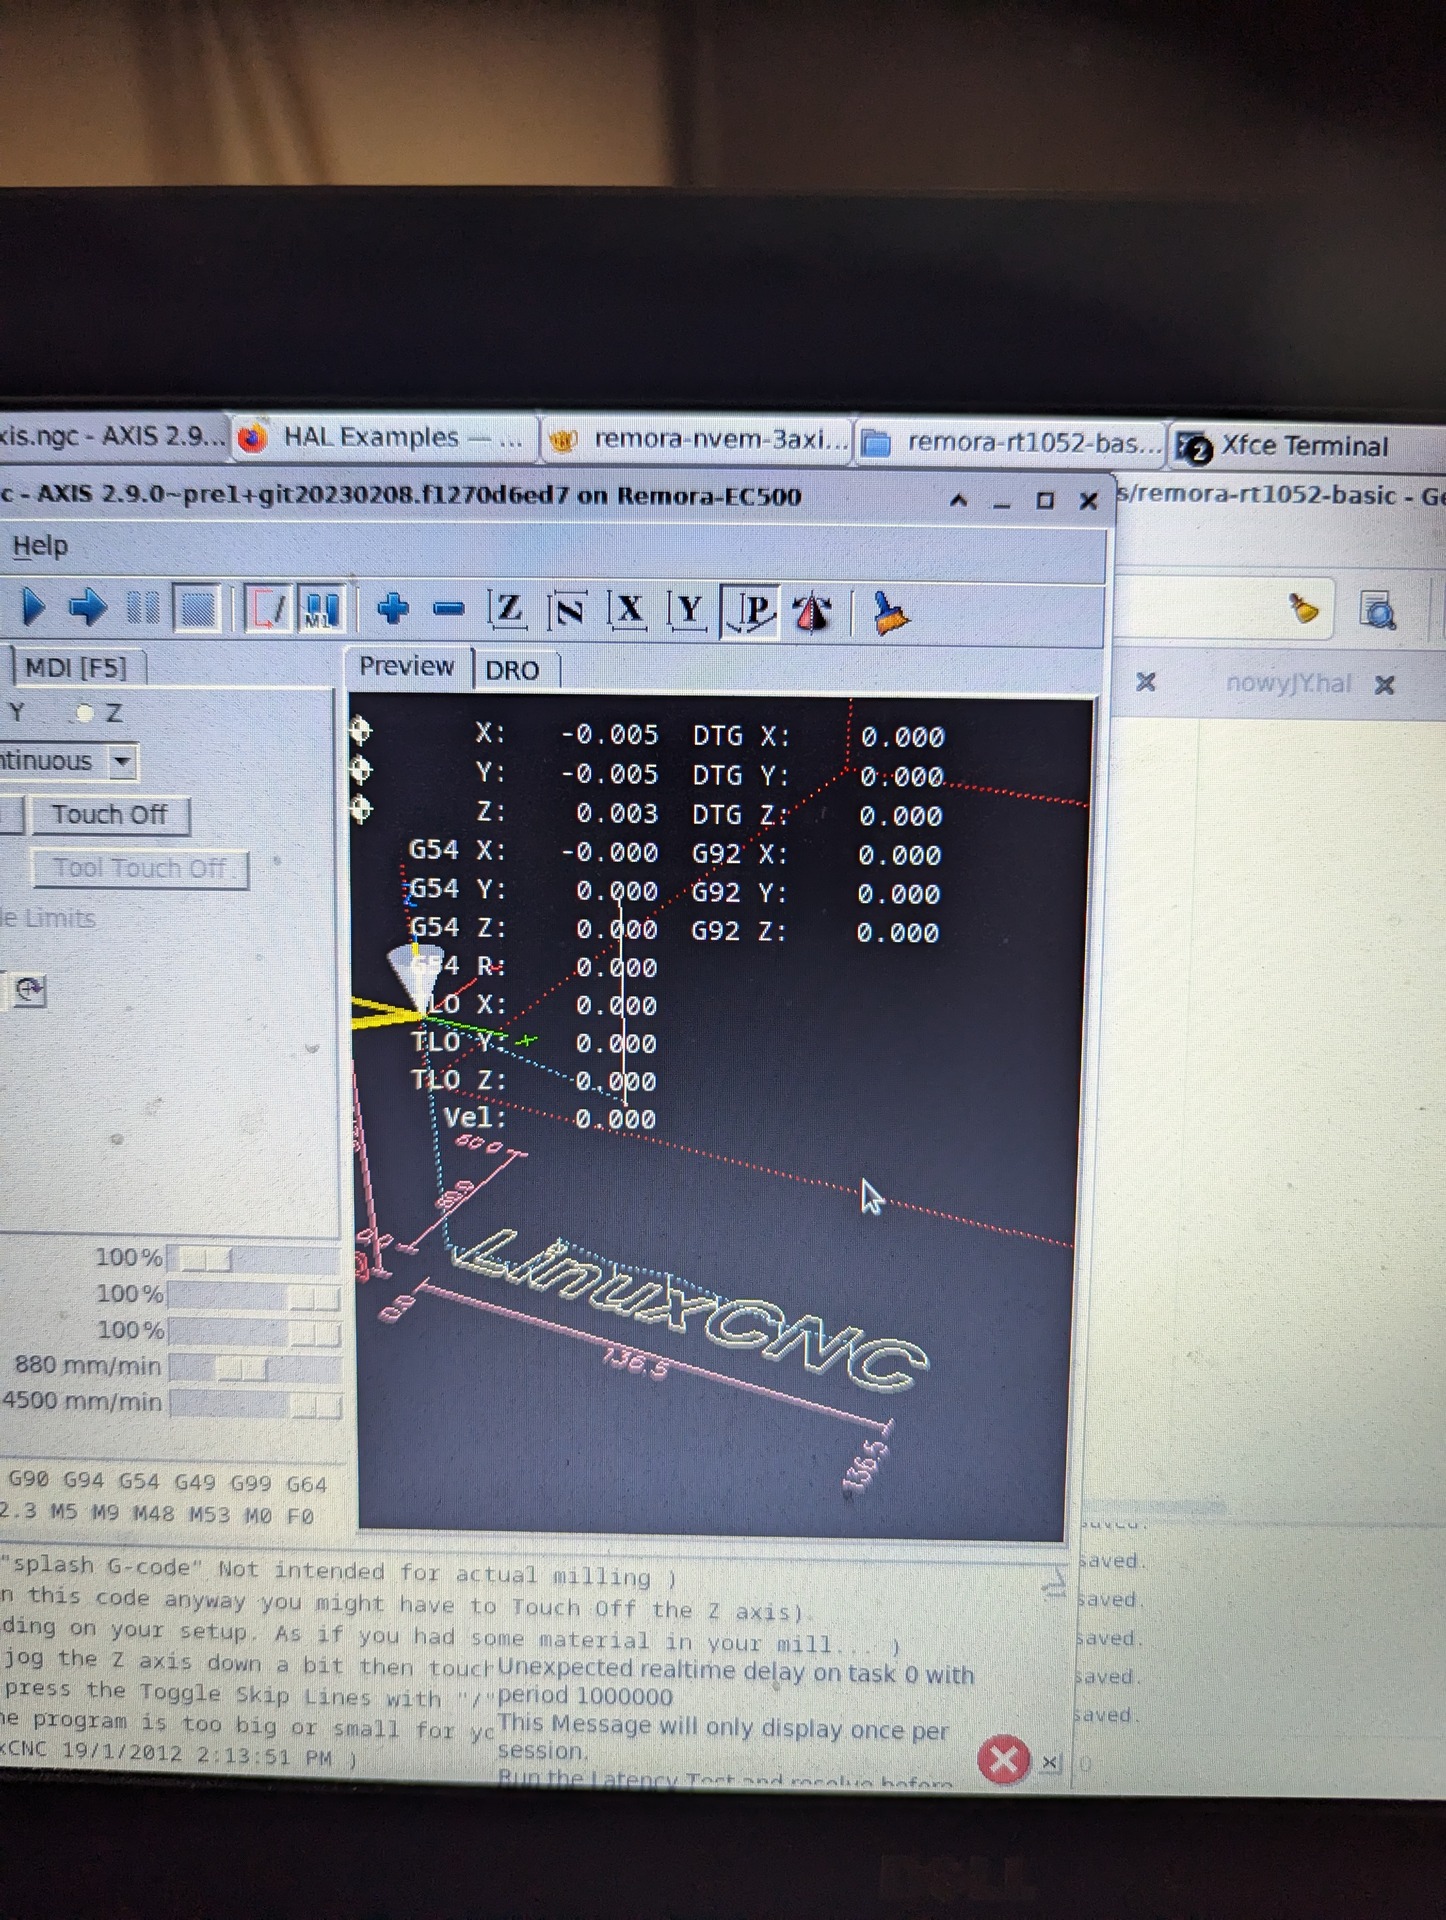Viewport: 1446px width, 1920px height.
Task: Step through the program with the arrow icon
Action: click(87, 607)
